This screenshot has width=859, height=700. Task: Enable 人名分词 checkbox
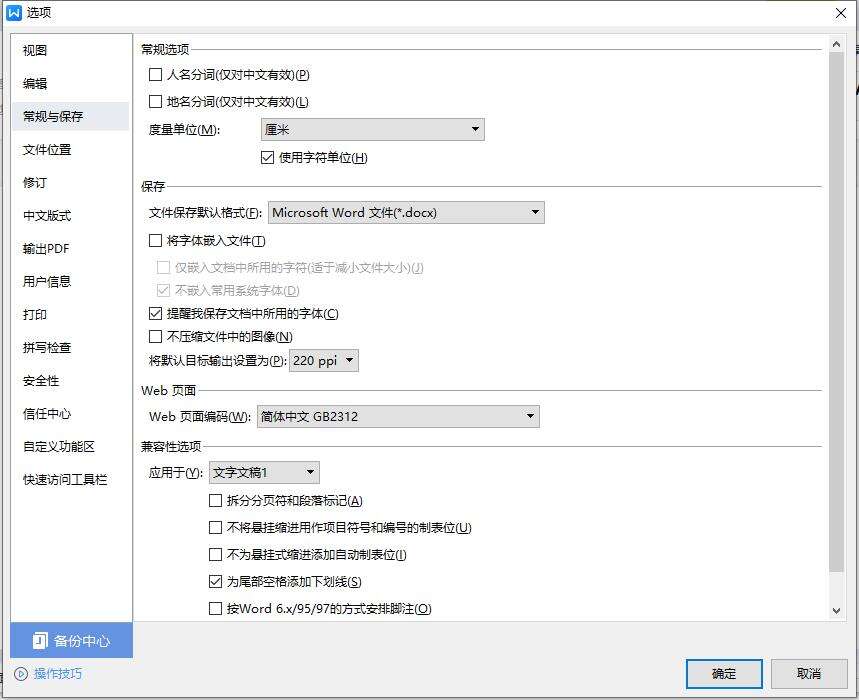[x=156, y=74]
